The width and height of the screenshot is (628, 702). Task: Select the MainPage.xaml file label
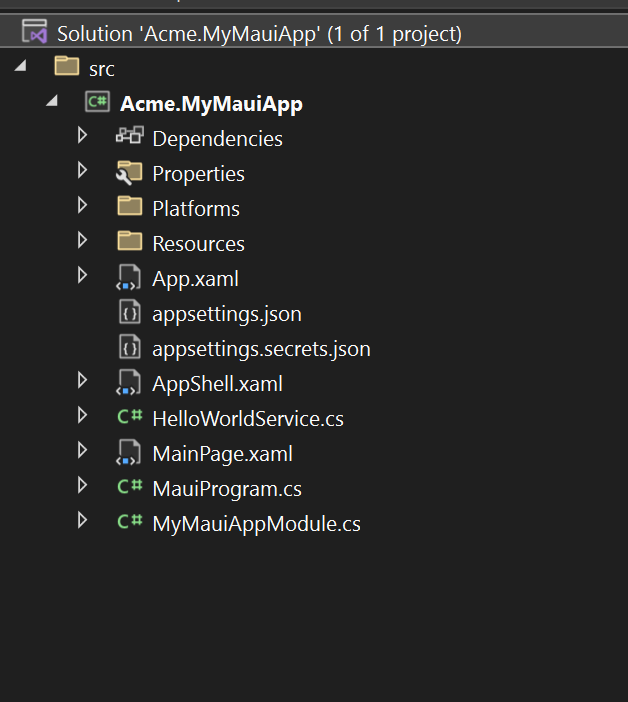[x=222, y=454]
